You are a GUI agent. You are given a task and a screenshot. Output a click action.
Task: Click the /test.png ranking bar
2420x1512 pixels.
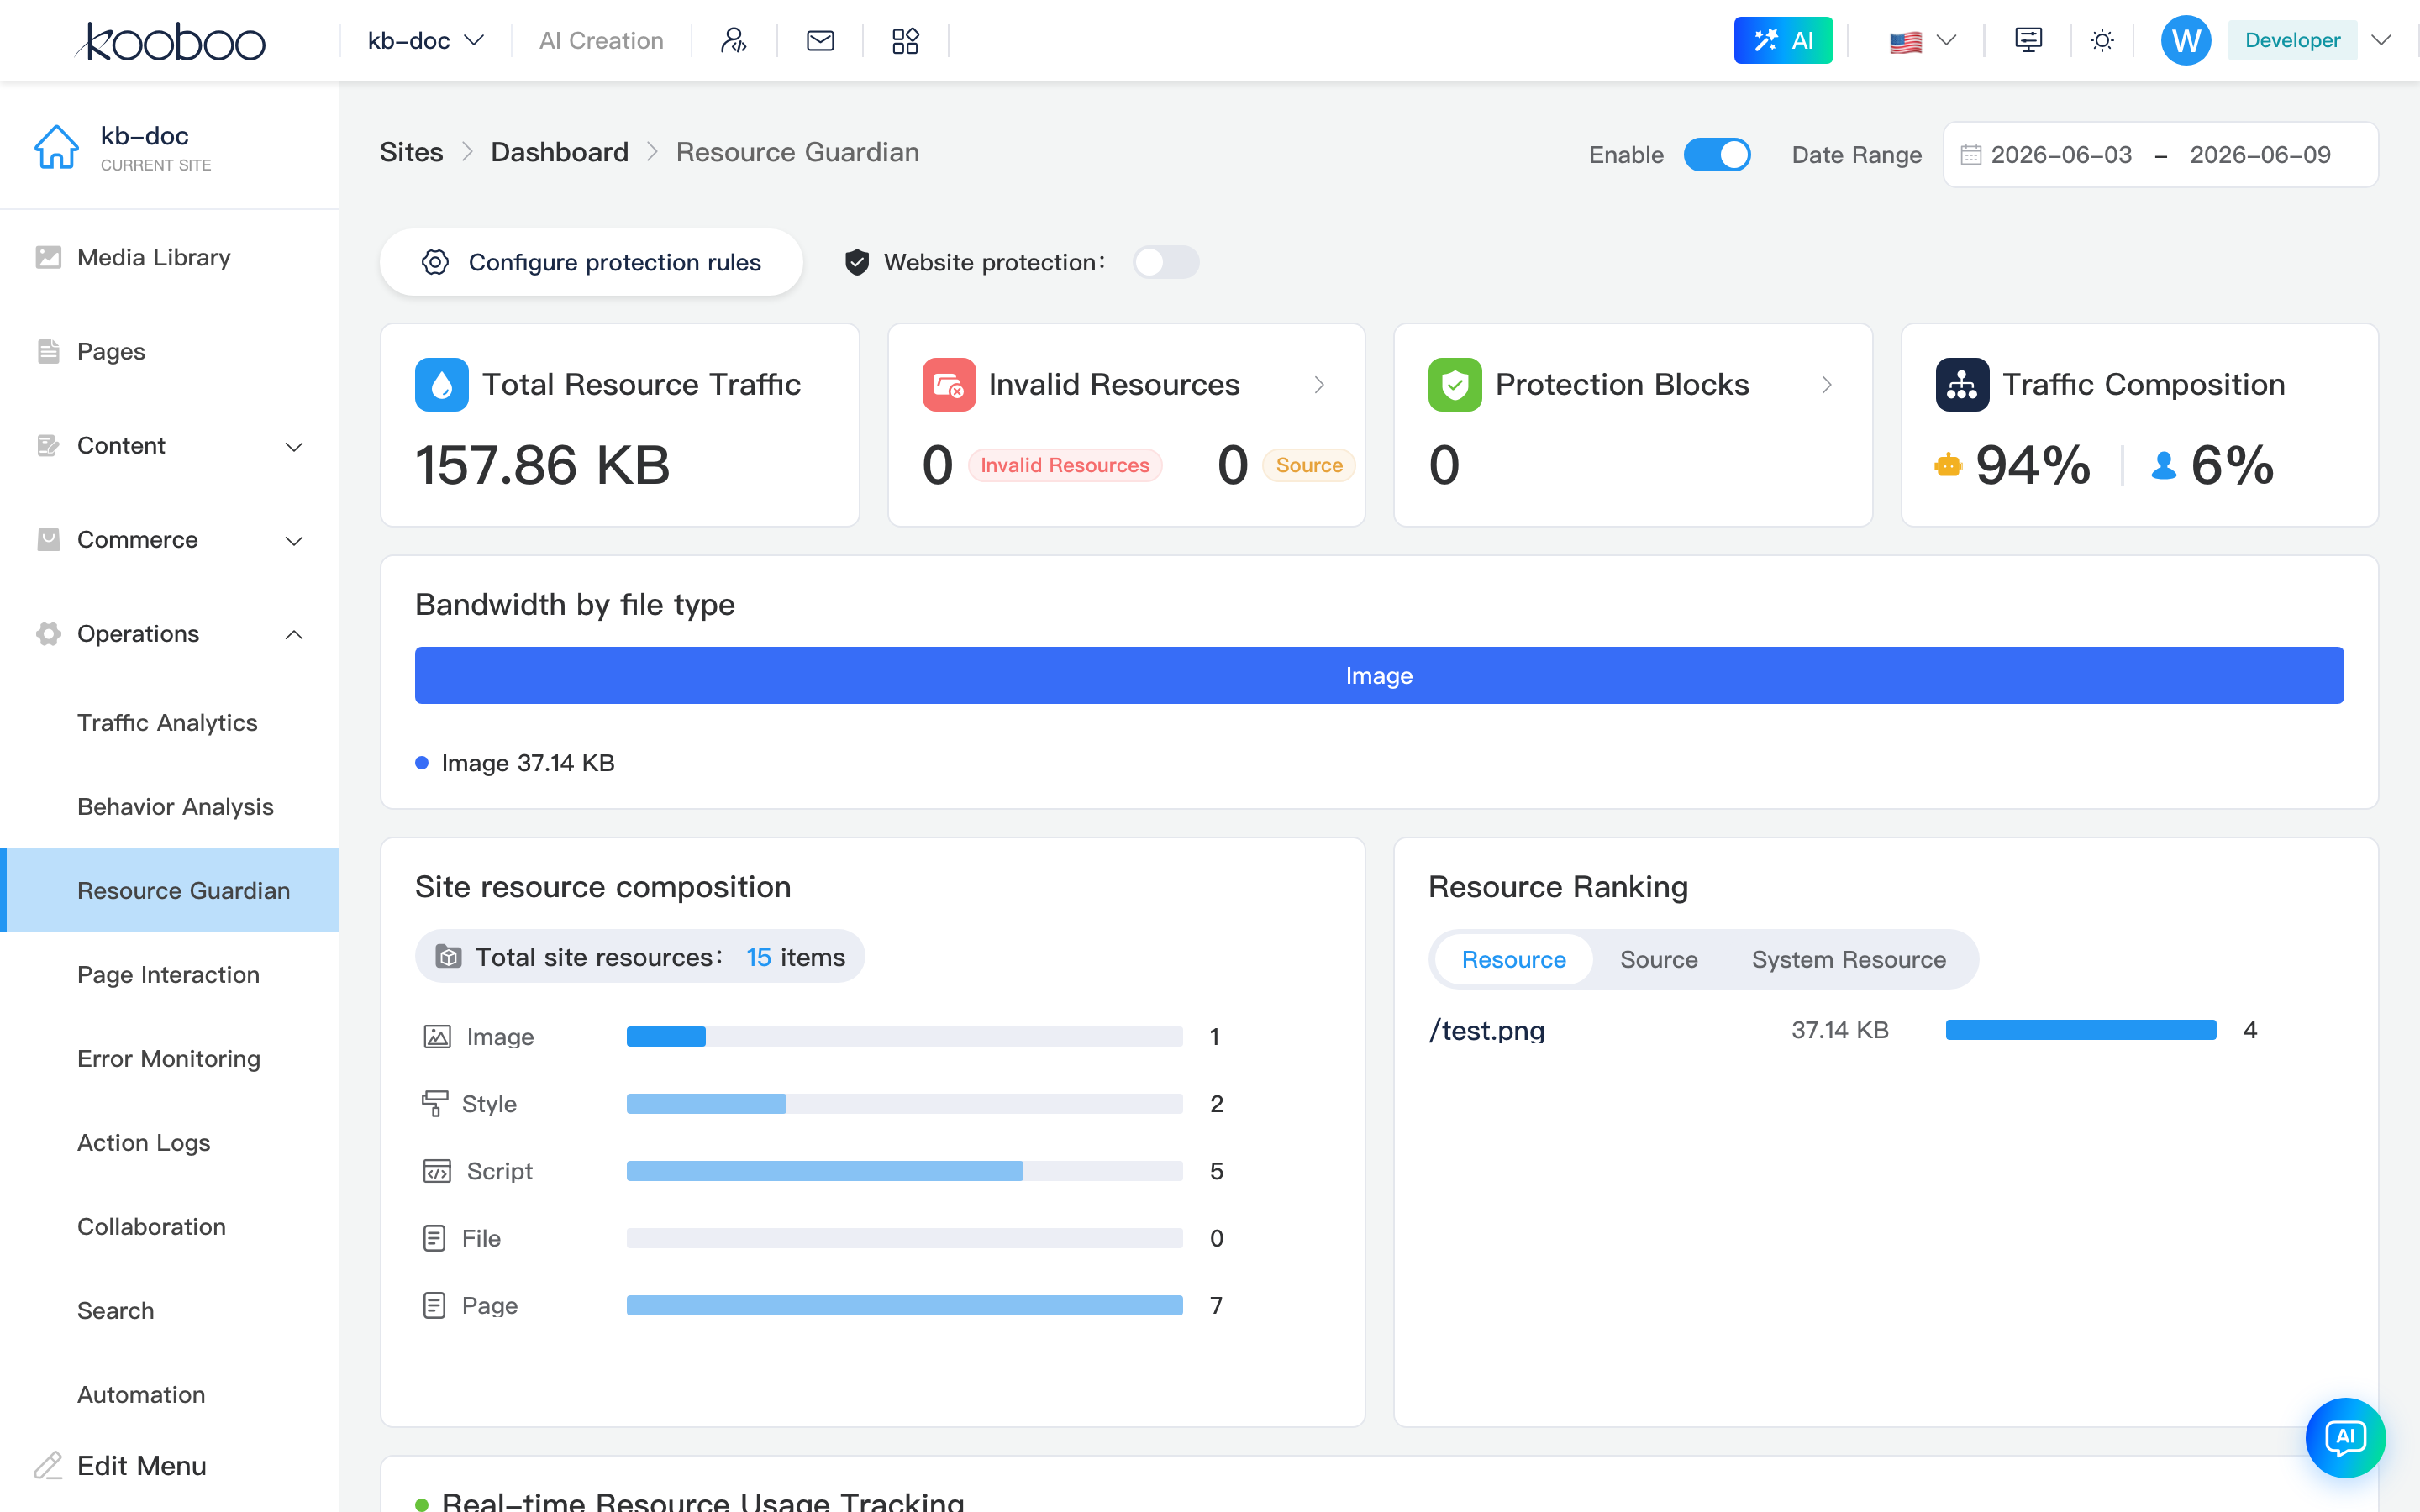(2080, 1030)
